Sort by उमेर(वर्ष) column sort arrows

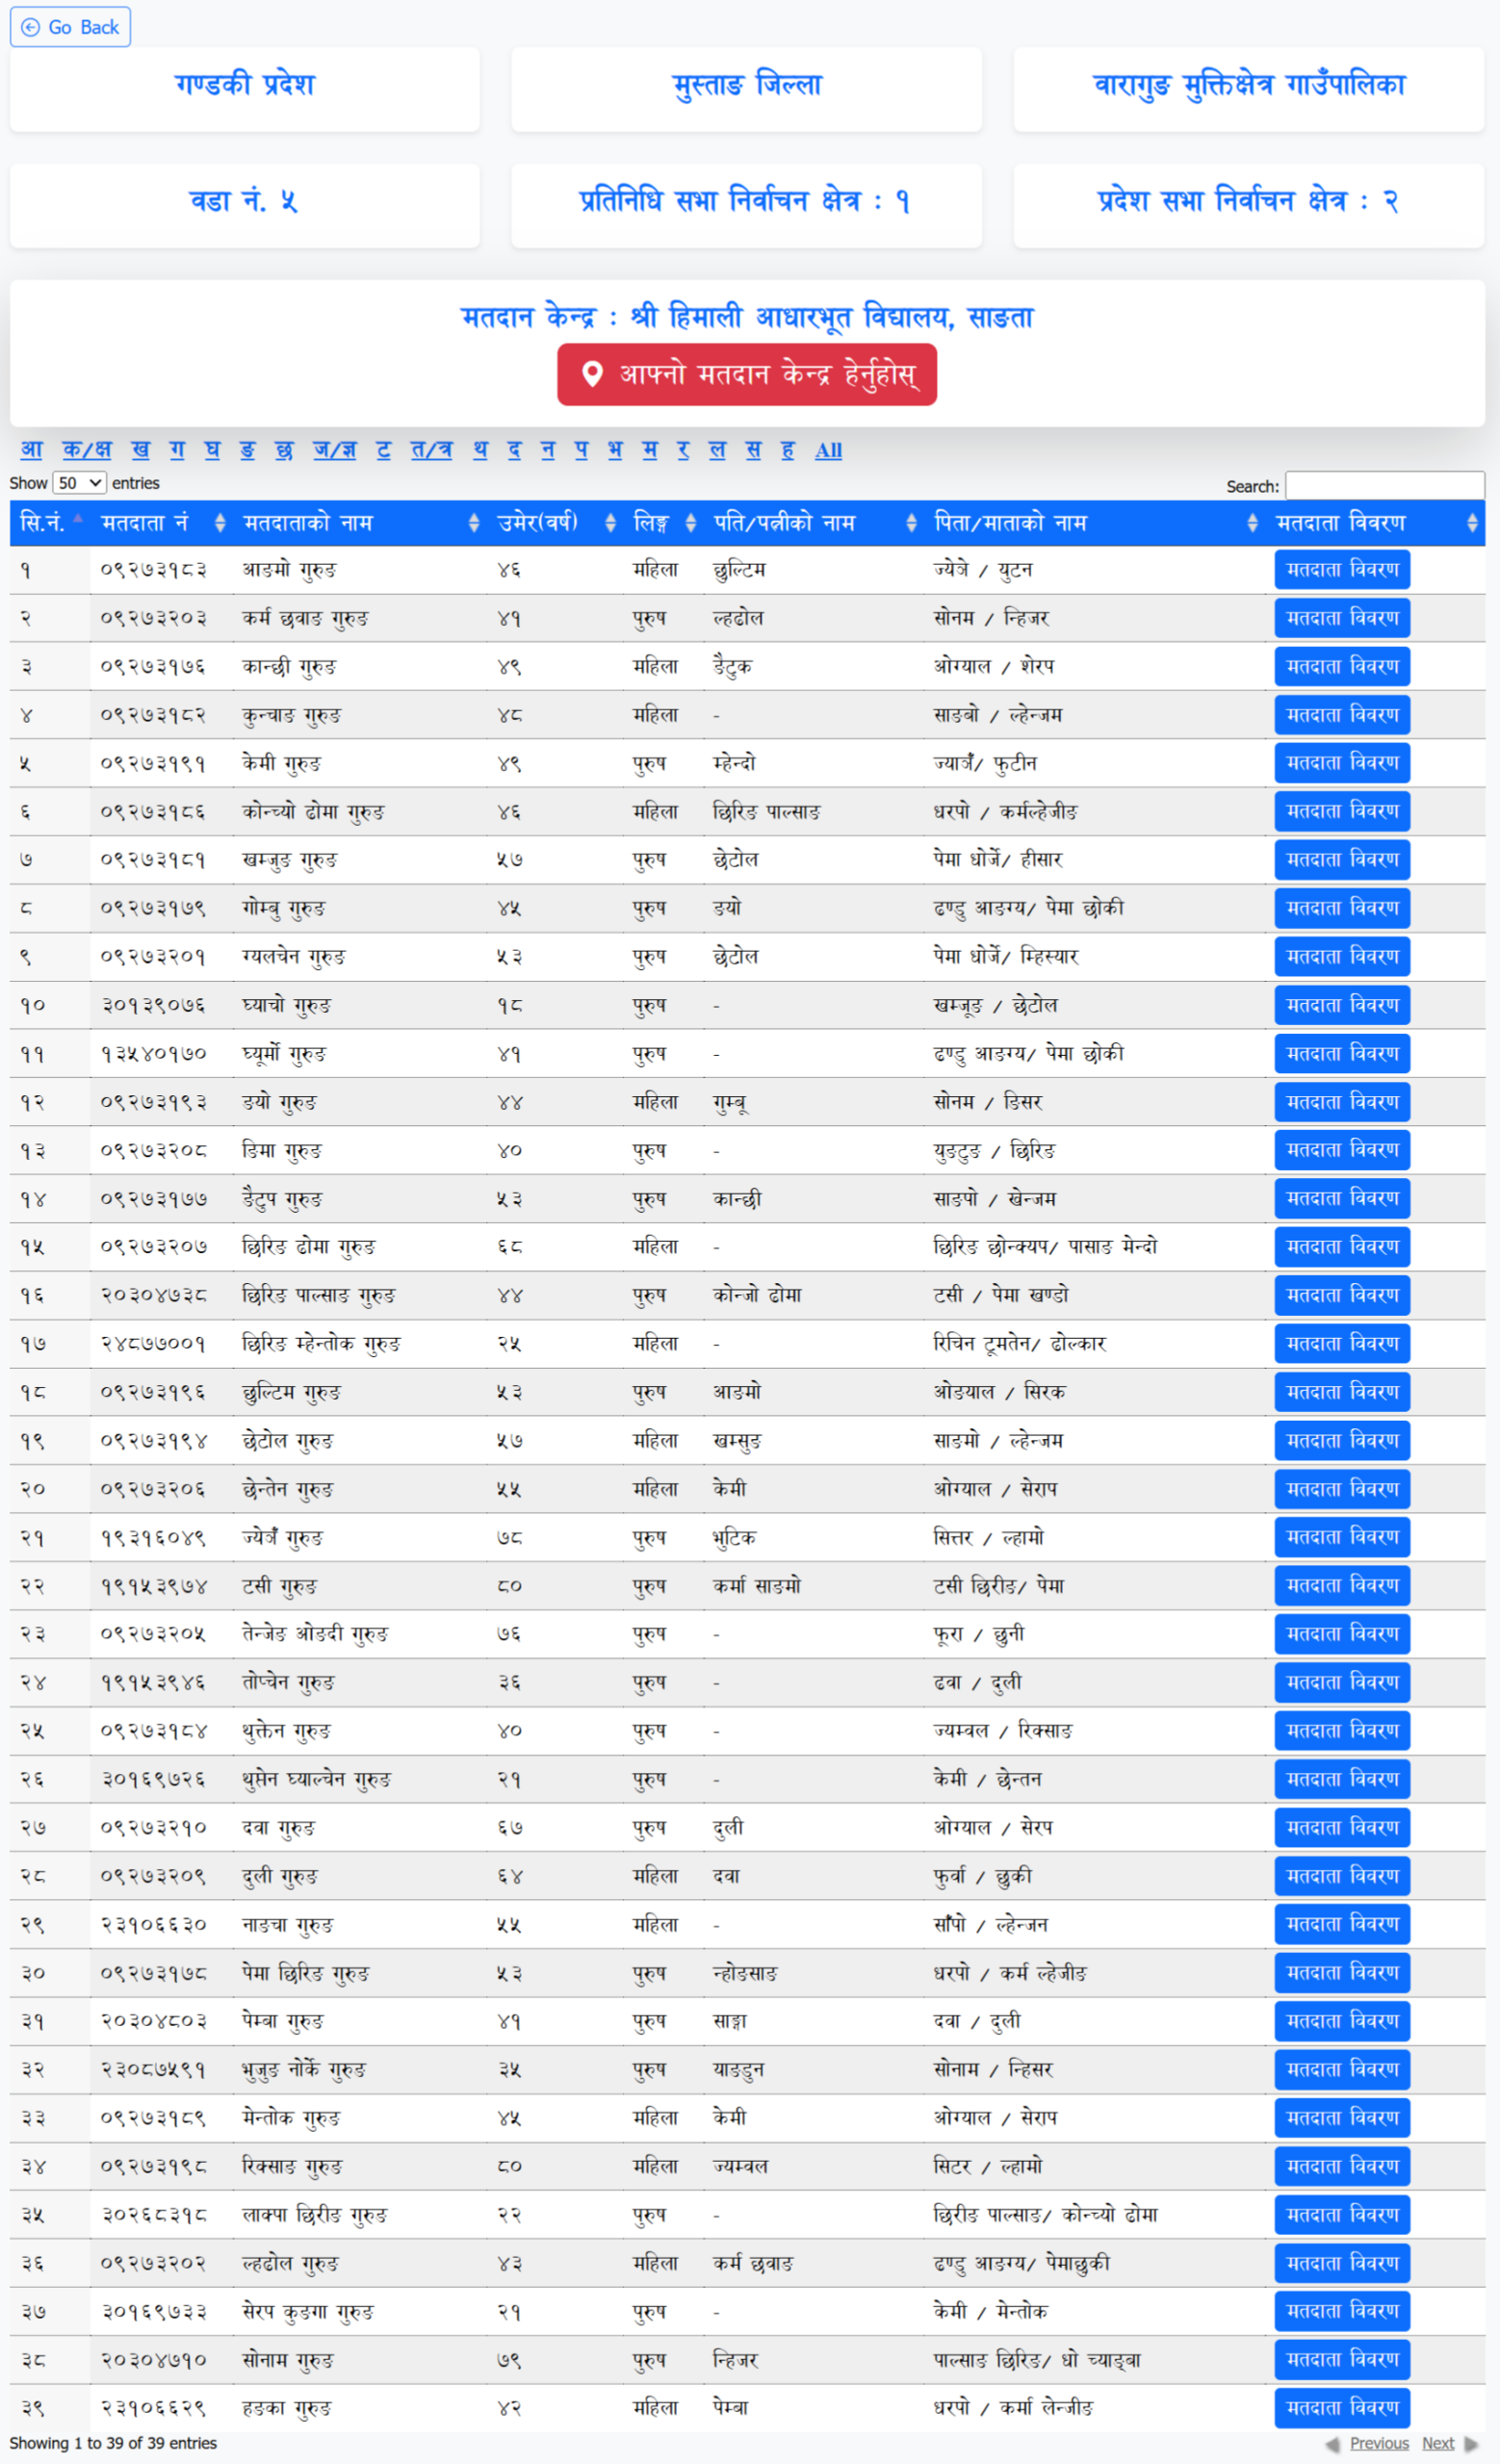click(x=610, y=523)
